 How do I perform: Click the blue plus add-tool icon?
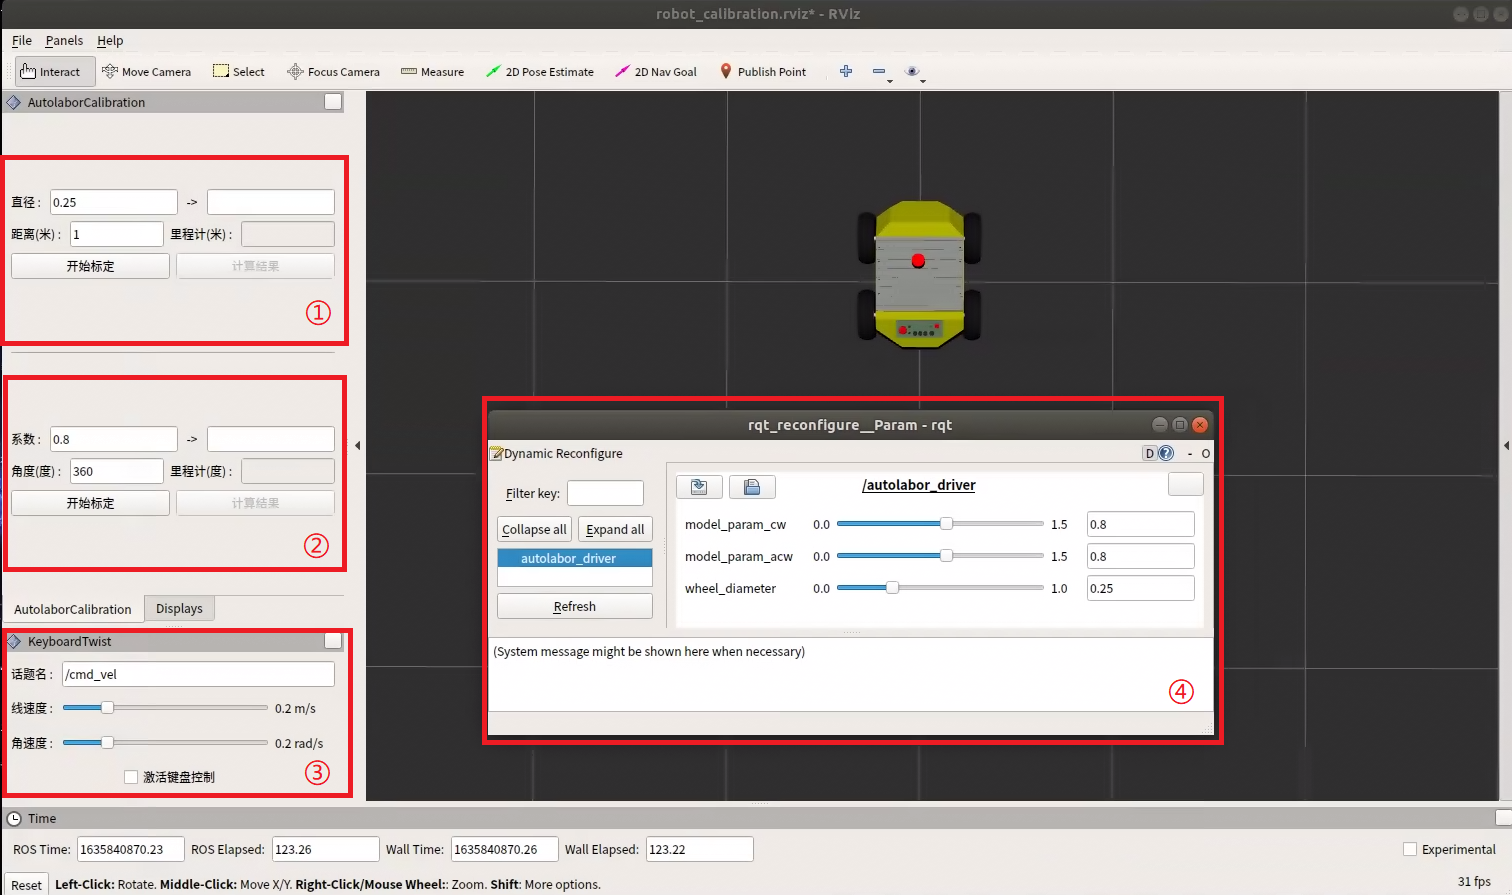pyautogui.click(x=846, y=71)
